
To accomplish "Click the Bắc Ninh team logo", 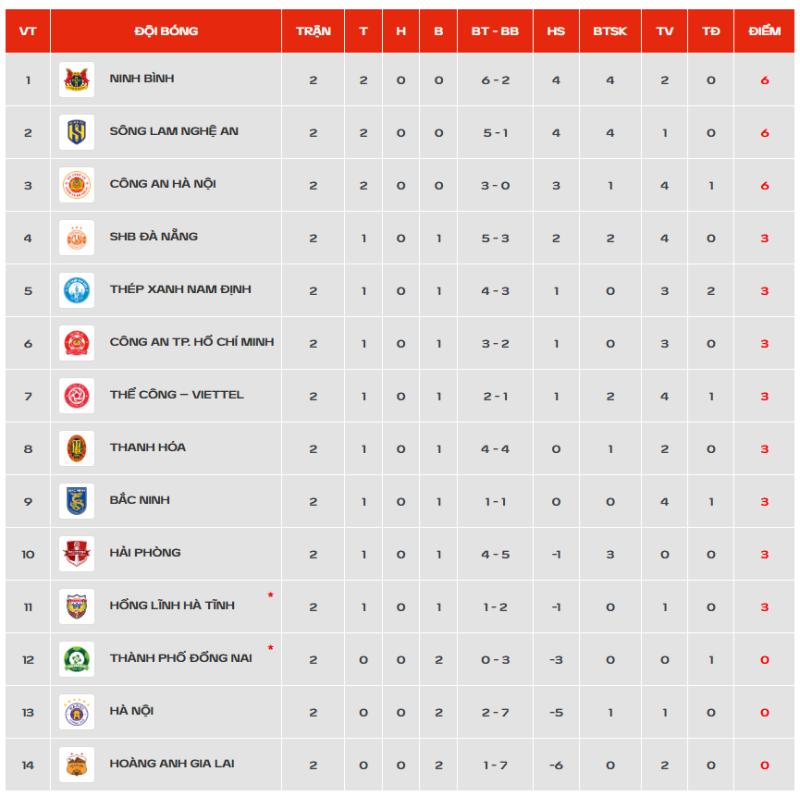I will 77,501.
